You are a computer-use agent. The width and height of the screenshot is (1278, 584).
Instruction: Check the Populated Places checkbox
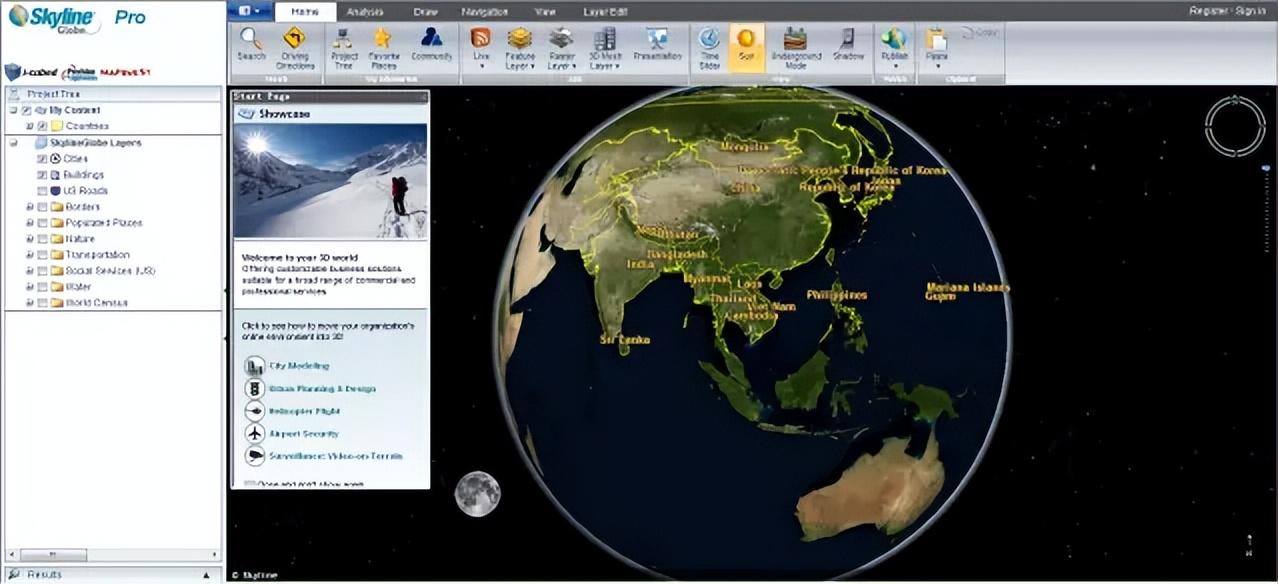point(42,223)
